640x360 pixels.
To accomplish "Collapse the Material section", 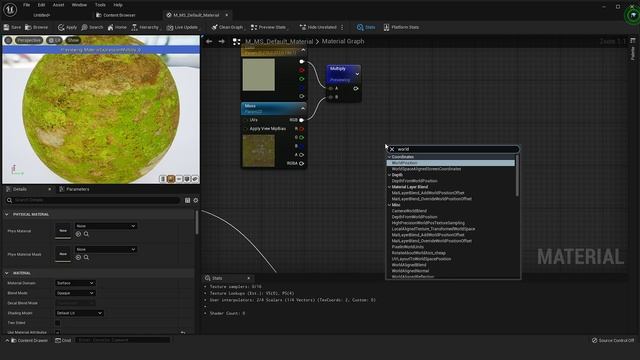I will (7, 273).
